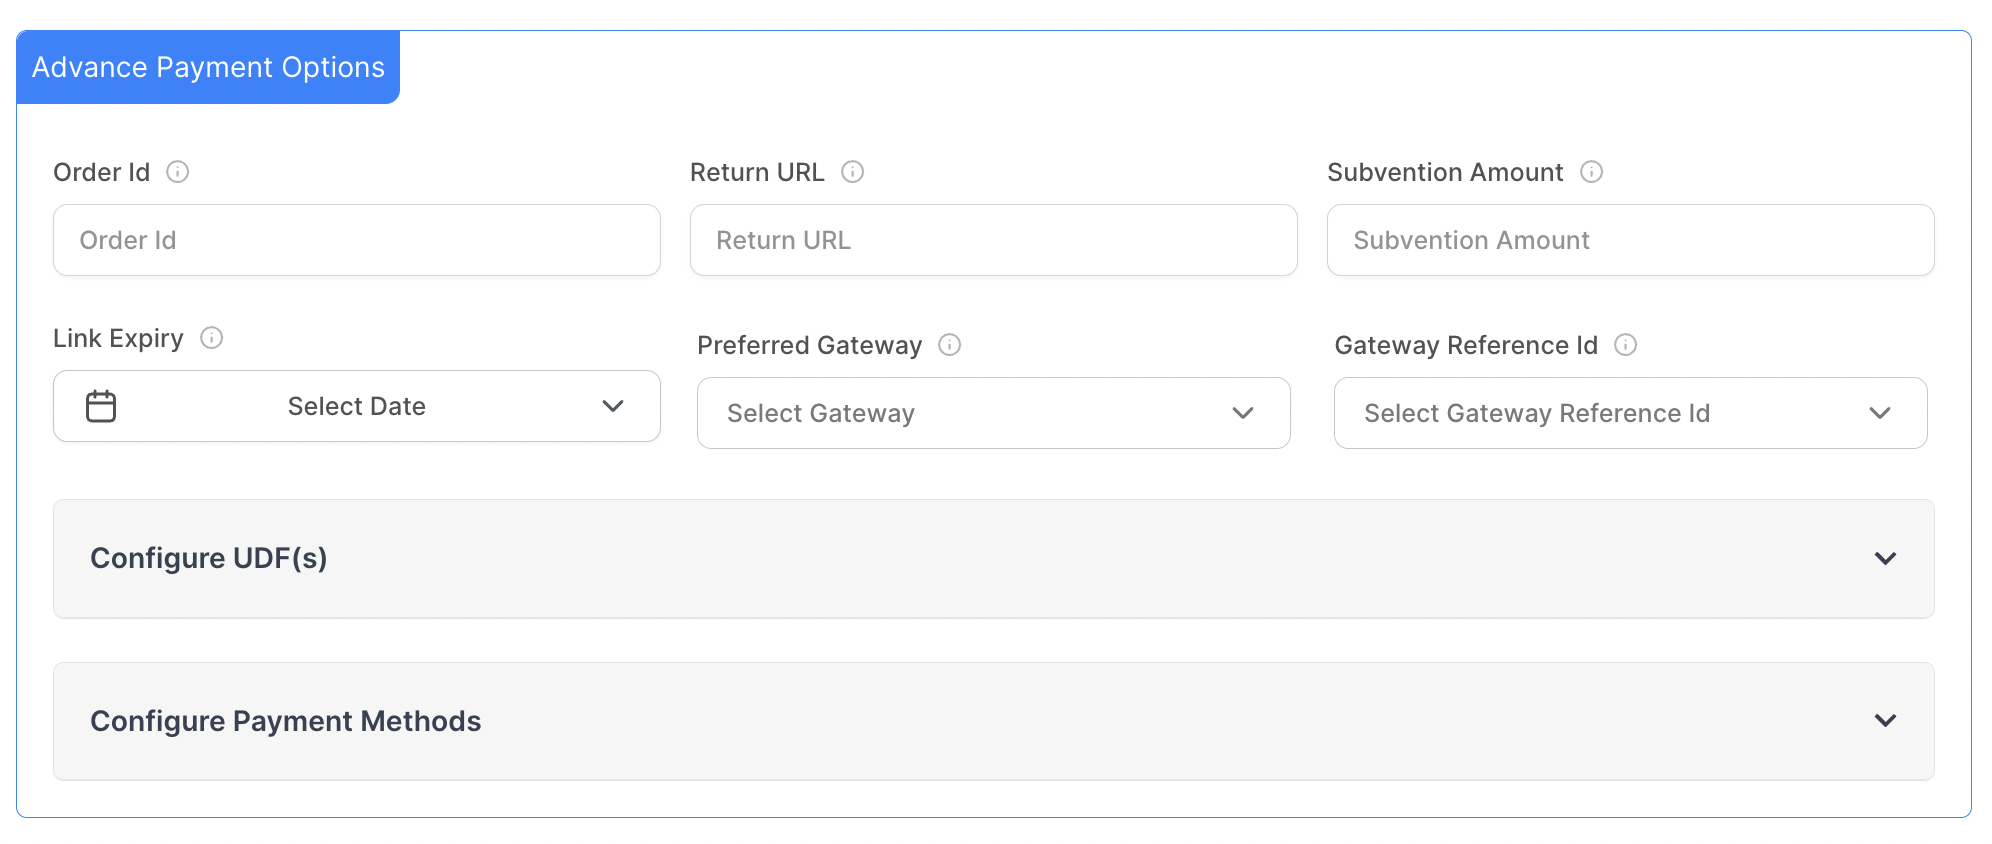Click the Link Expiry info icon
The image size is (1992, 844).
[x=211, y=338]
